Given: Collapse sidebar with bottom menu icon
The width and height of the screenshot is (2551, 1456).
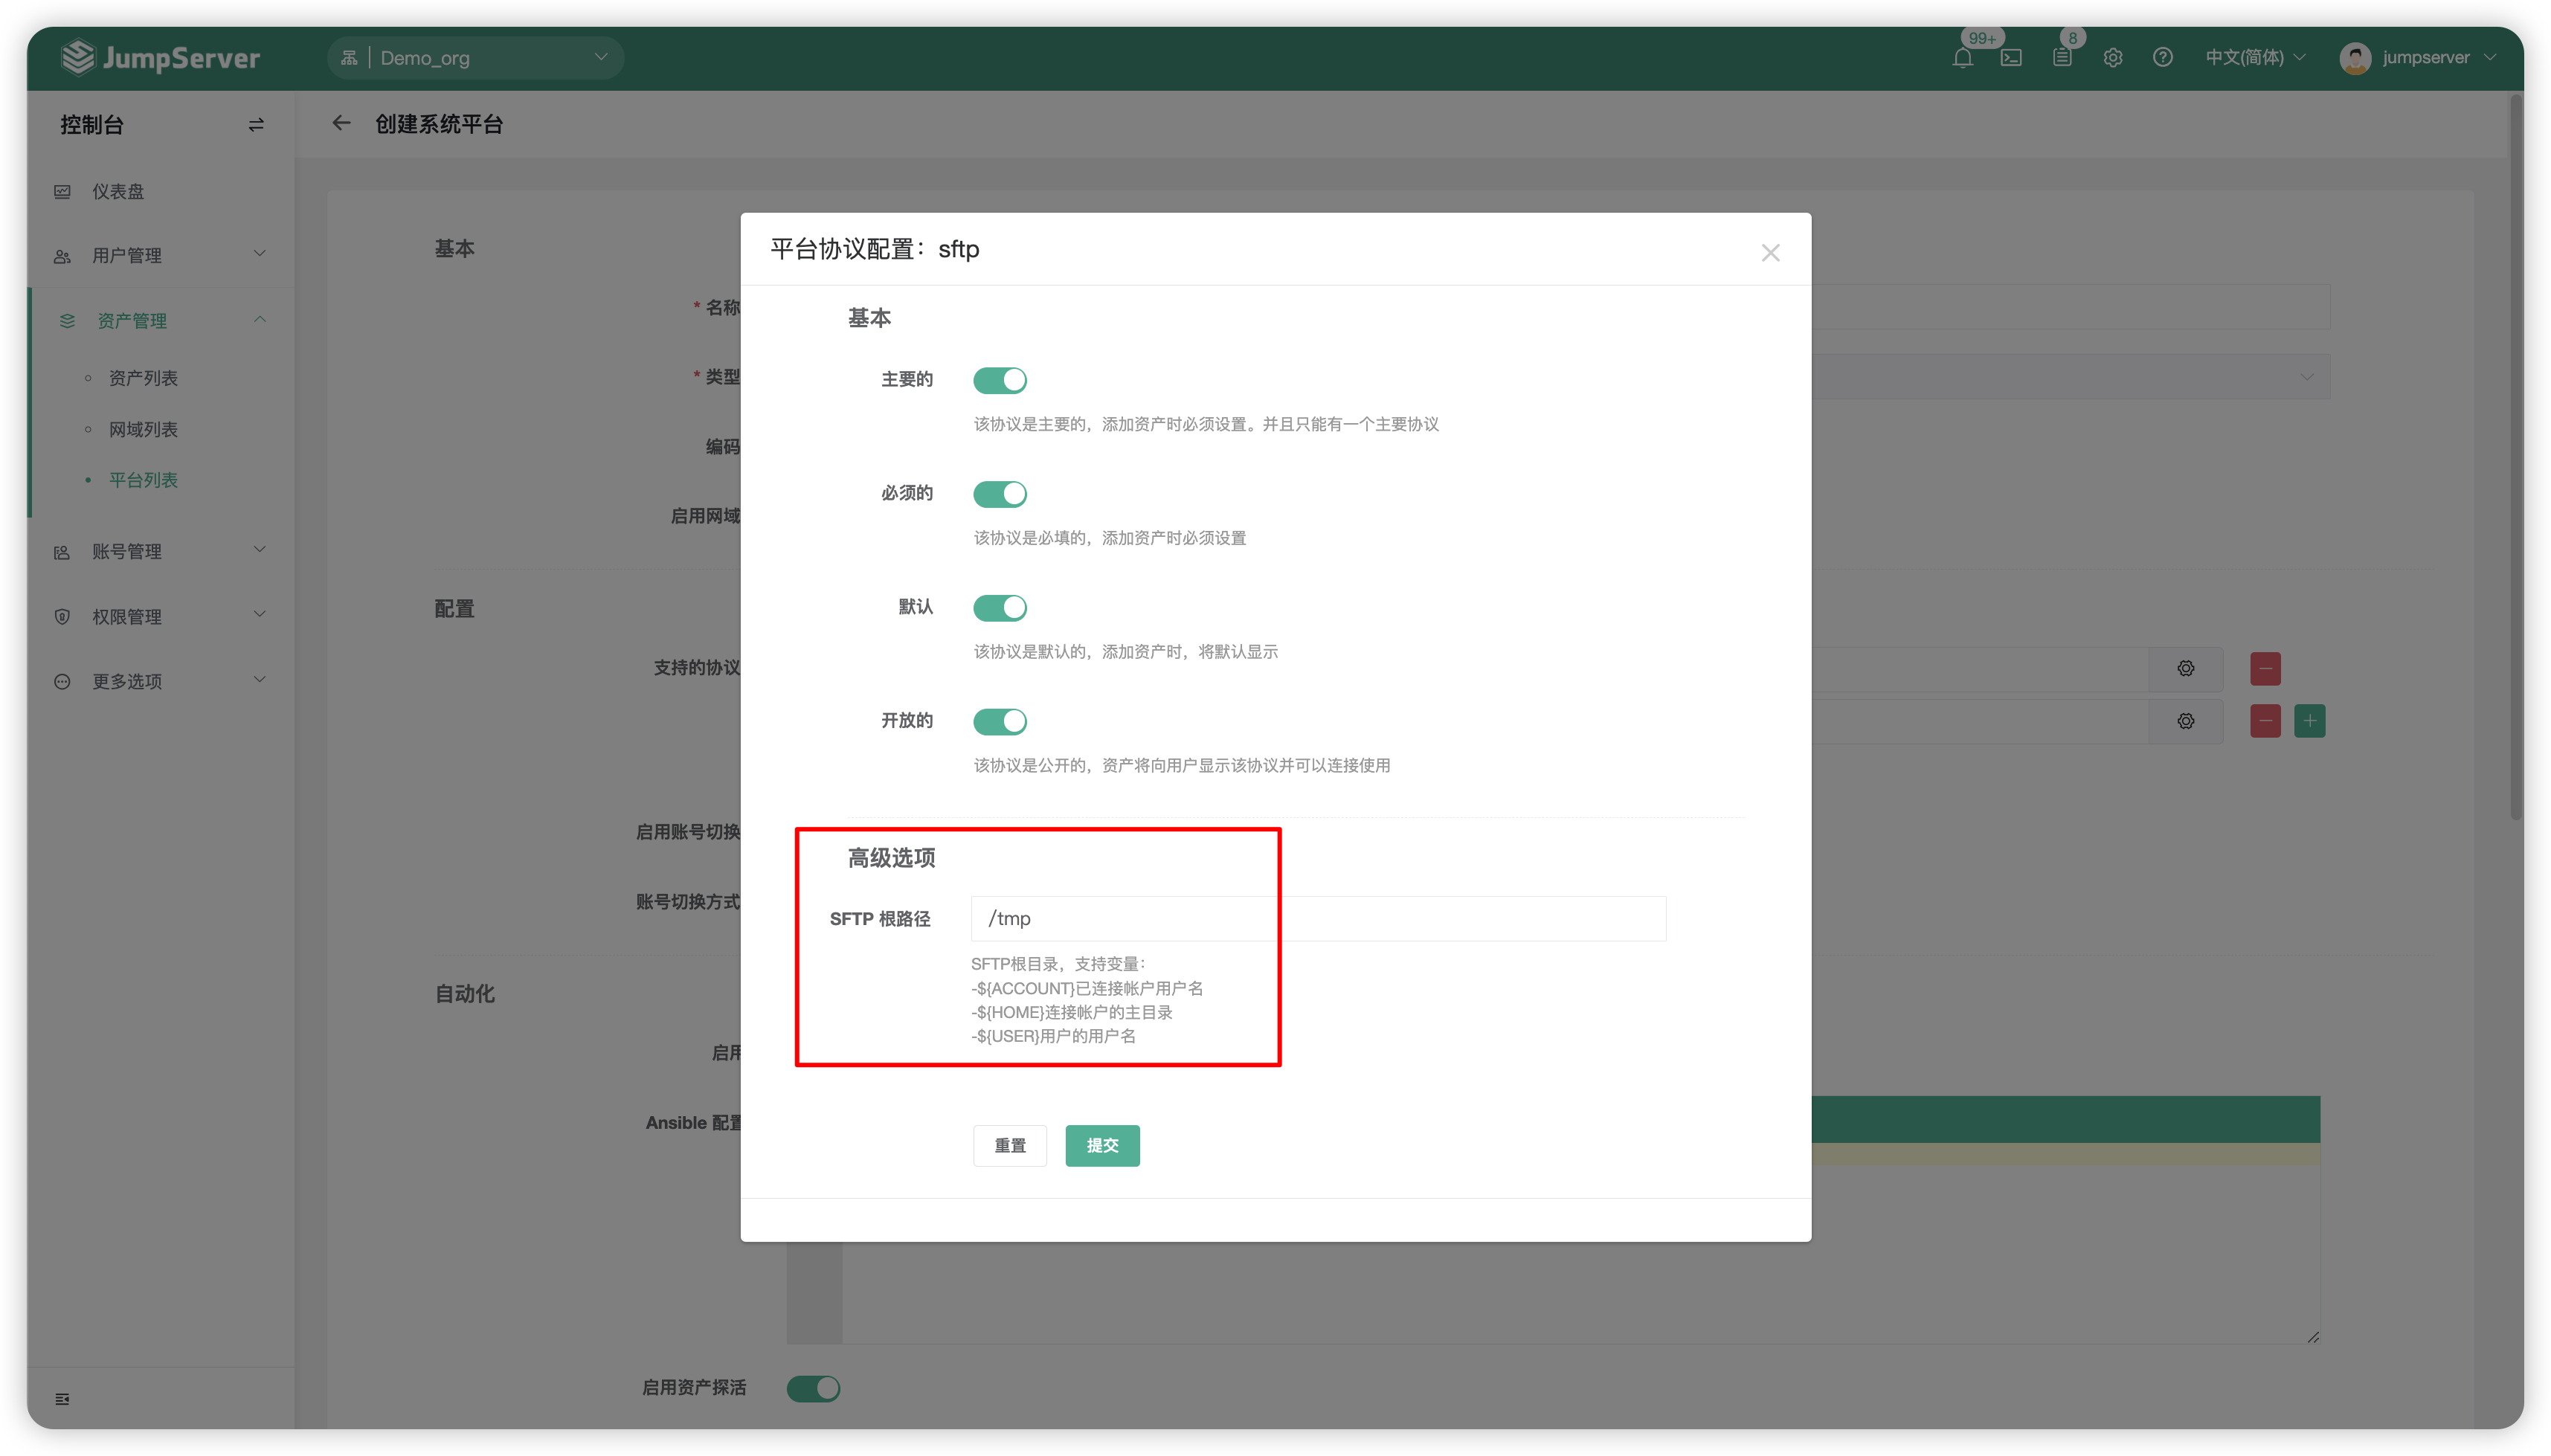Looking at the screenshot, I should [62, 1398].
